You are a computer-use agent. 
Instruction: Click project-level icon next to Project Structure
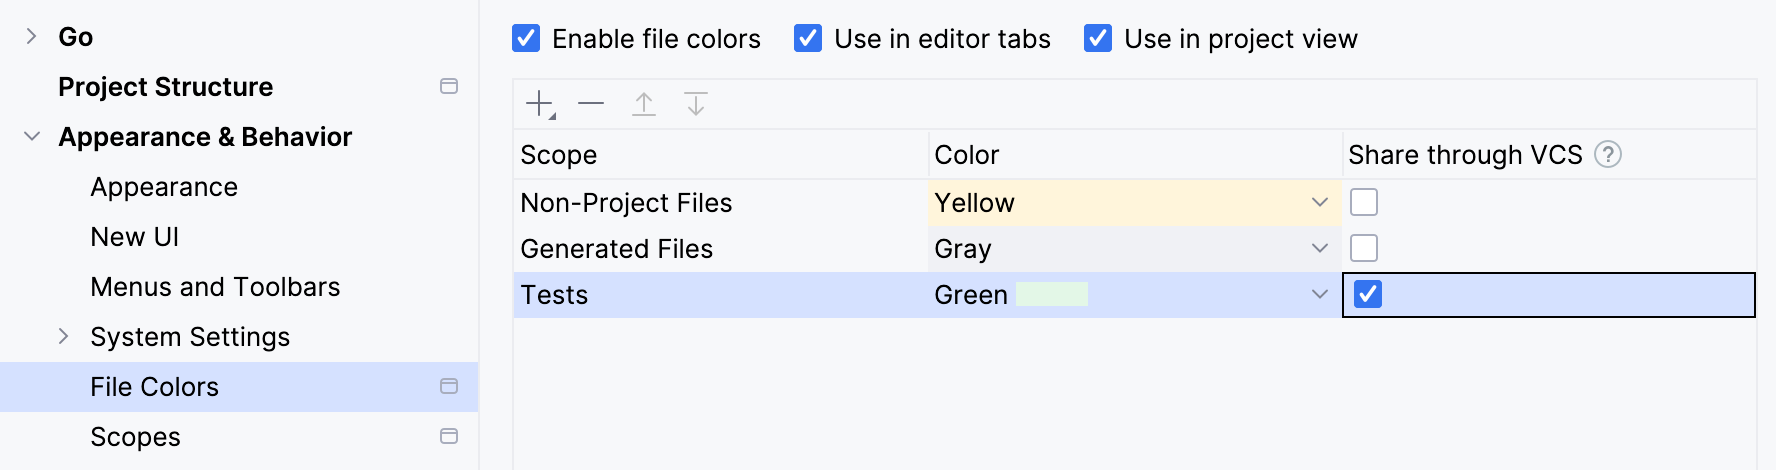tap(449, 87)
